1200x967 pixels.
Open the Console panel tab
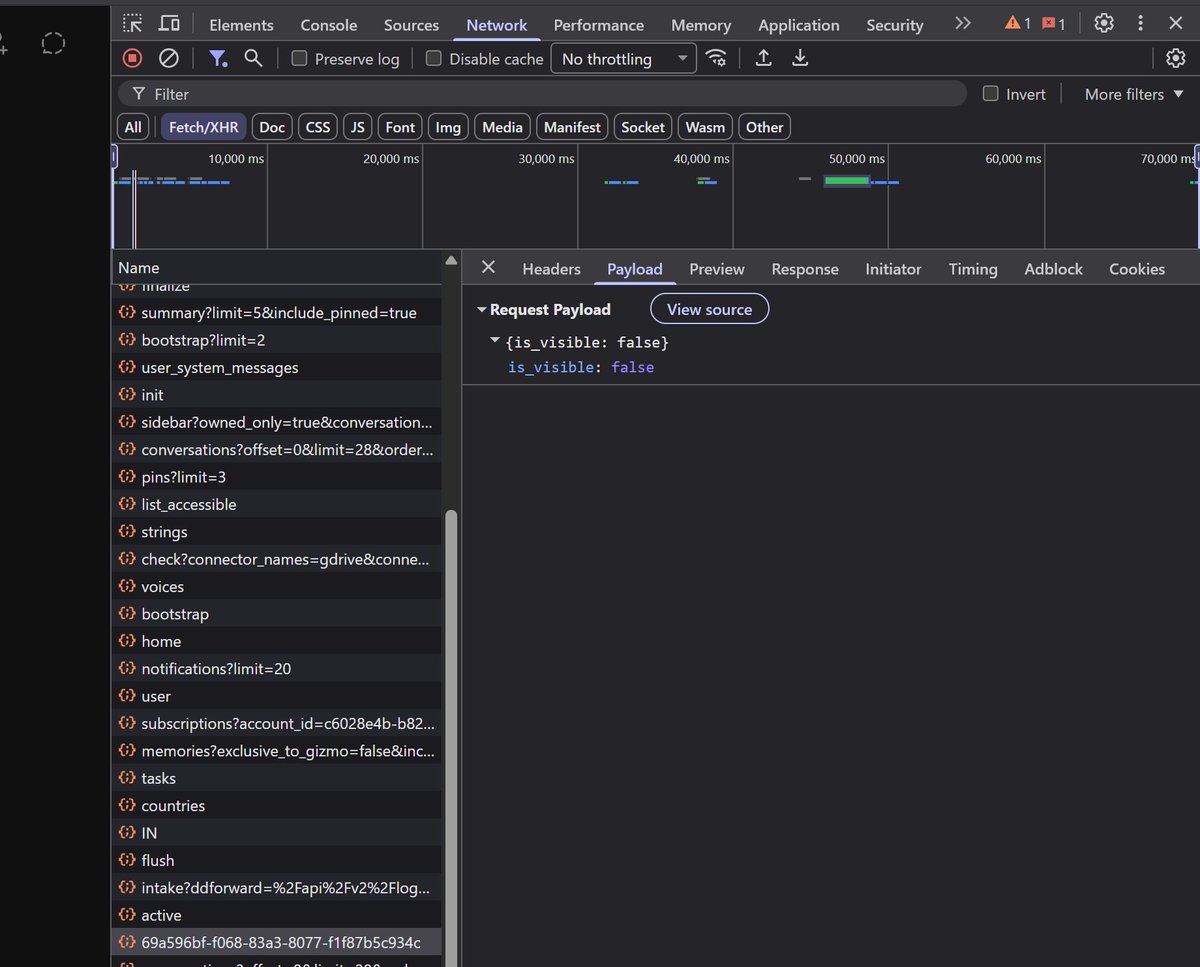[x=329, y=25]
